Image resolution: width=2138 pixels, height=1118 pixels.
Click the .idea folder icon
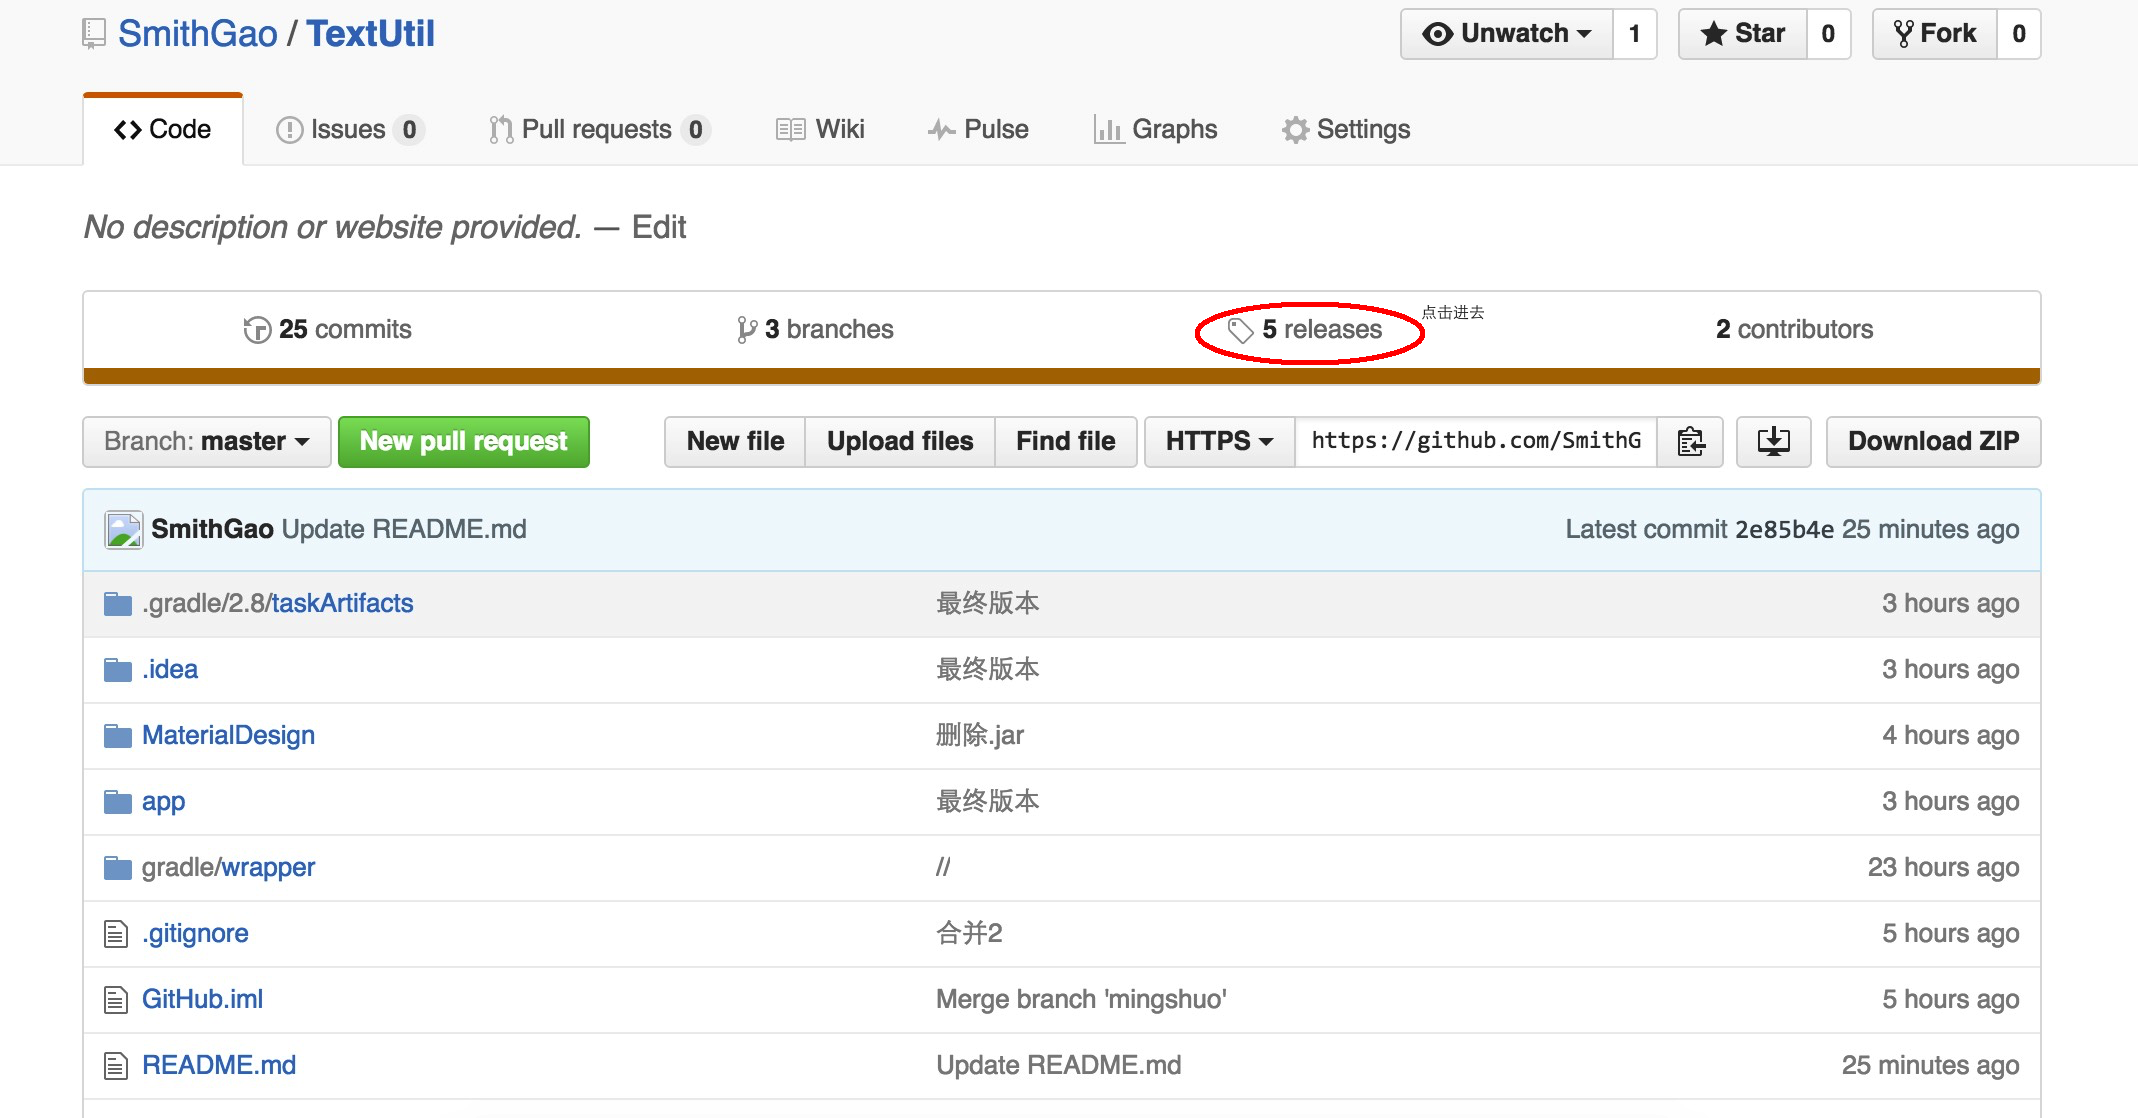pos(118,670)
